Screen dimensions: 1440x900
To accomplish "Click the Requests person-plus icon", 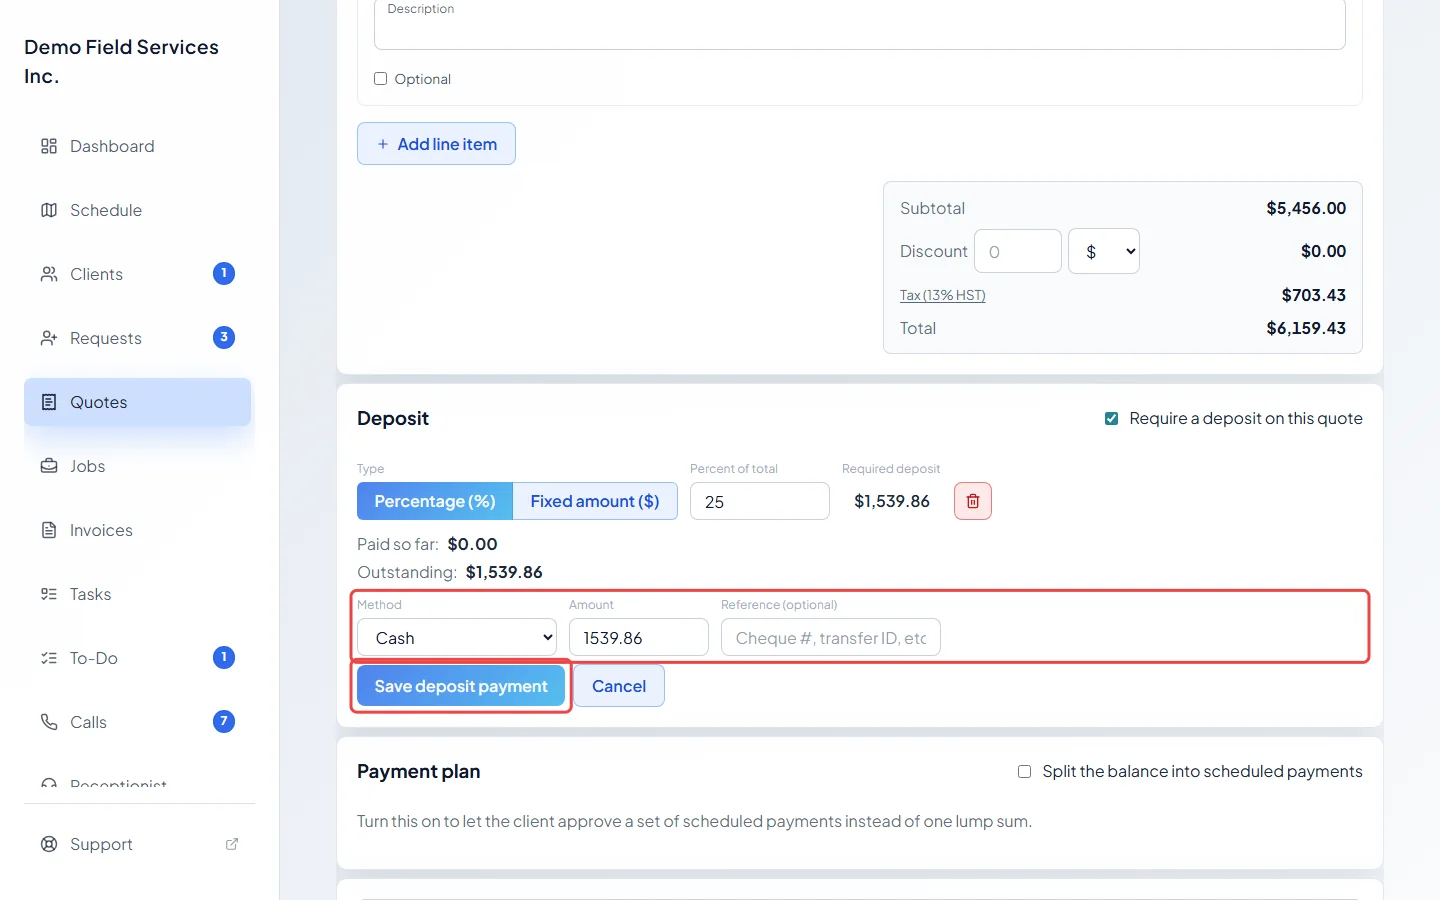I will tap(49, 338).
